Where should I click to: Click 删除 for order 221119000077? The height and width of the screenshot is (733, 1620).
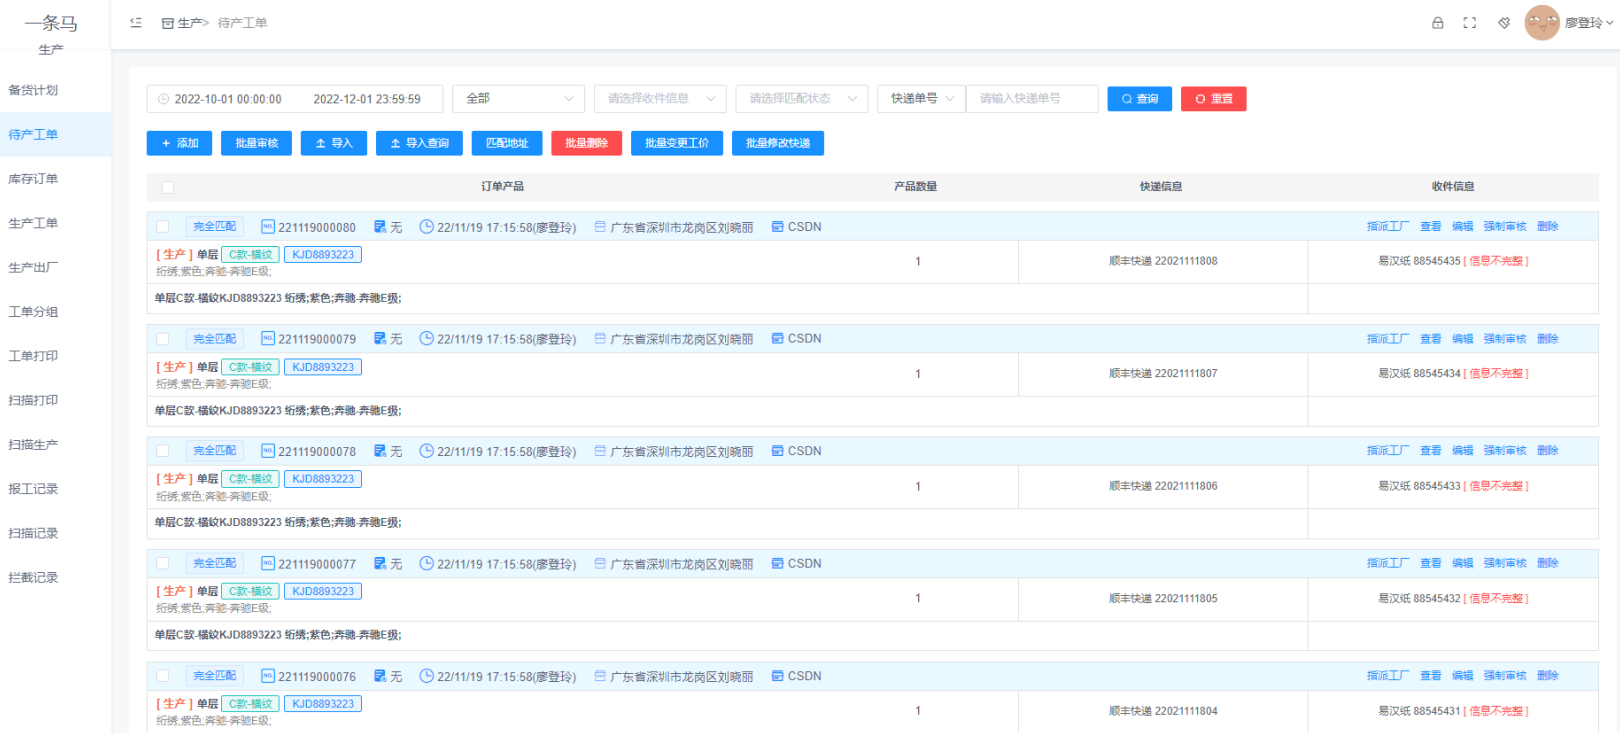[x=1548, y=564]
